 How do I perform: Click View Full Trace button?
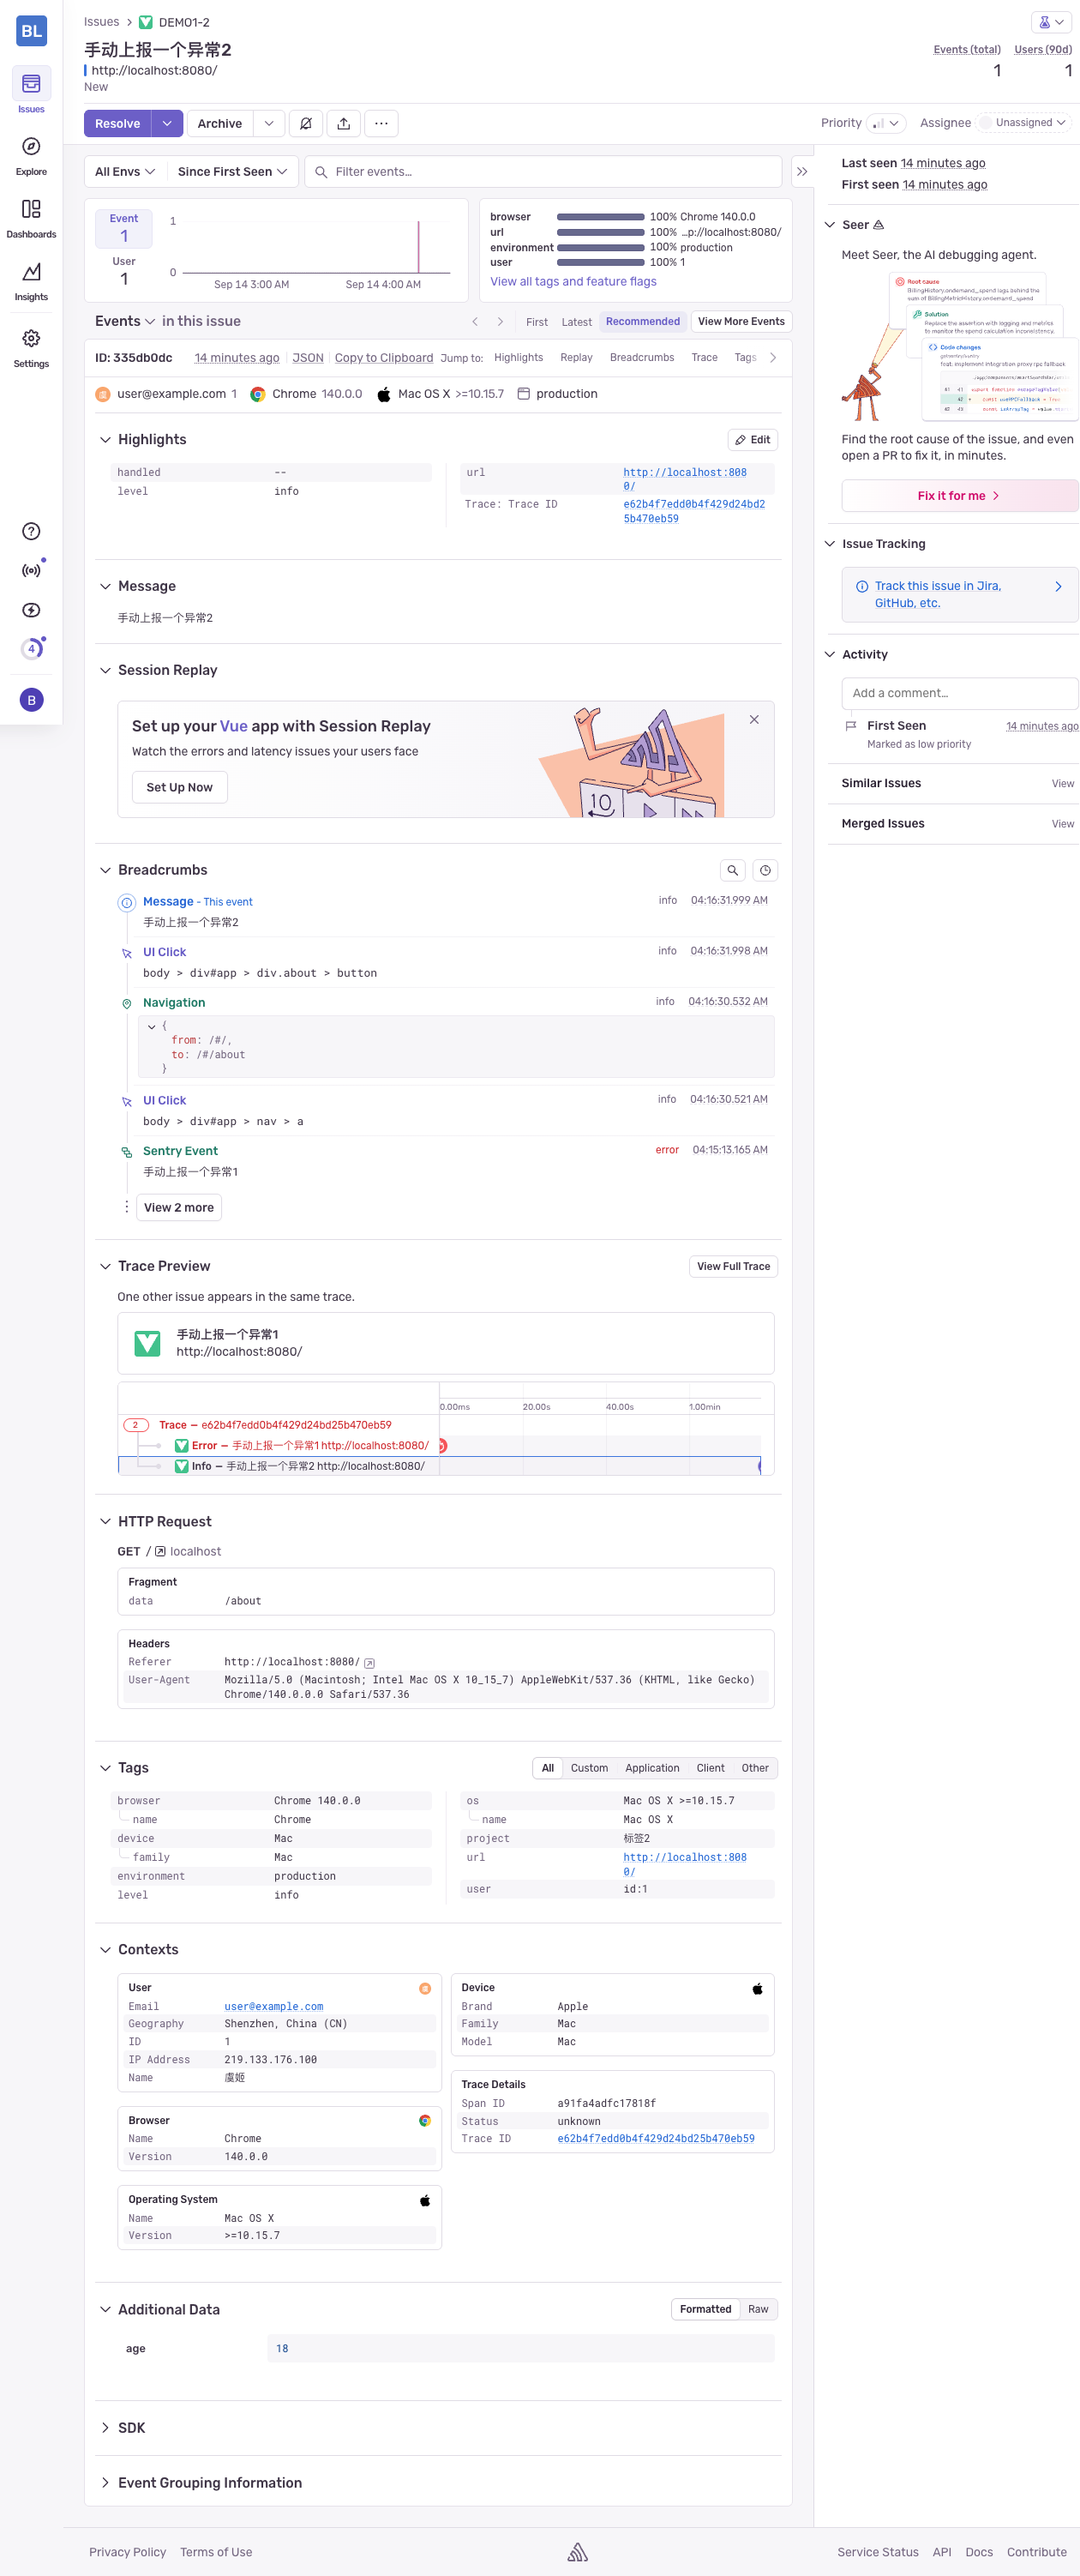point(733,1265)
